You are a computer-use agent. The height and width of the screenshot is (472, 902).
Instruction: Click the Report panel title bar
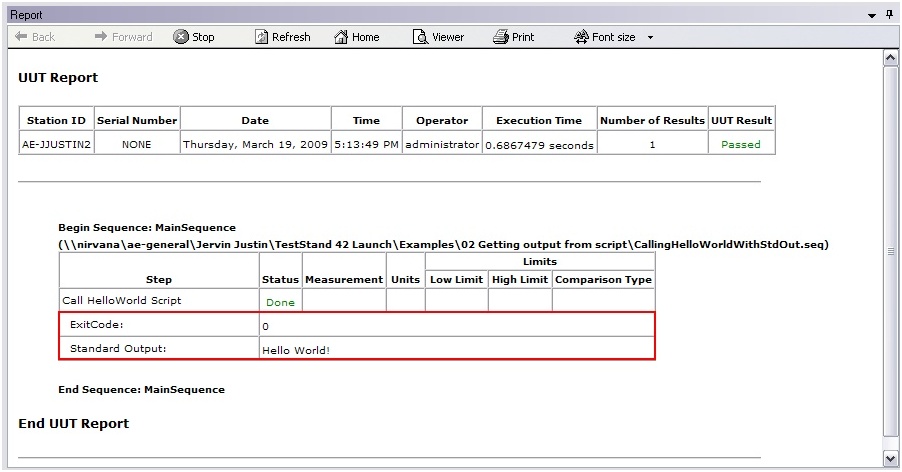click(x=400, y=15)
